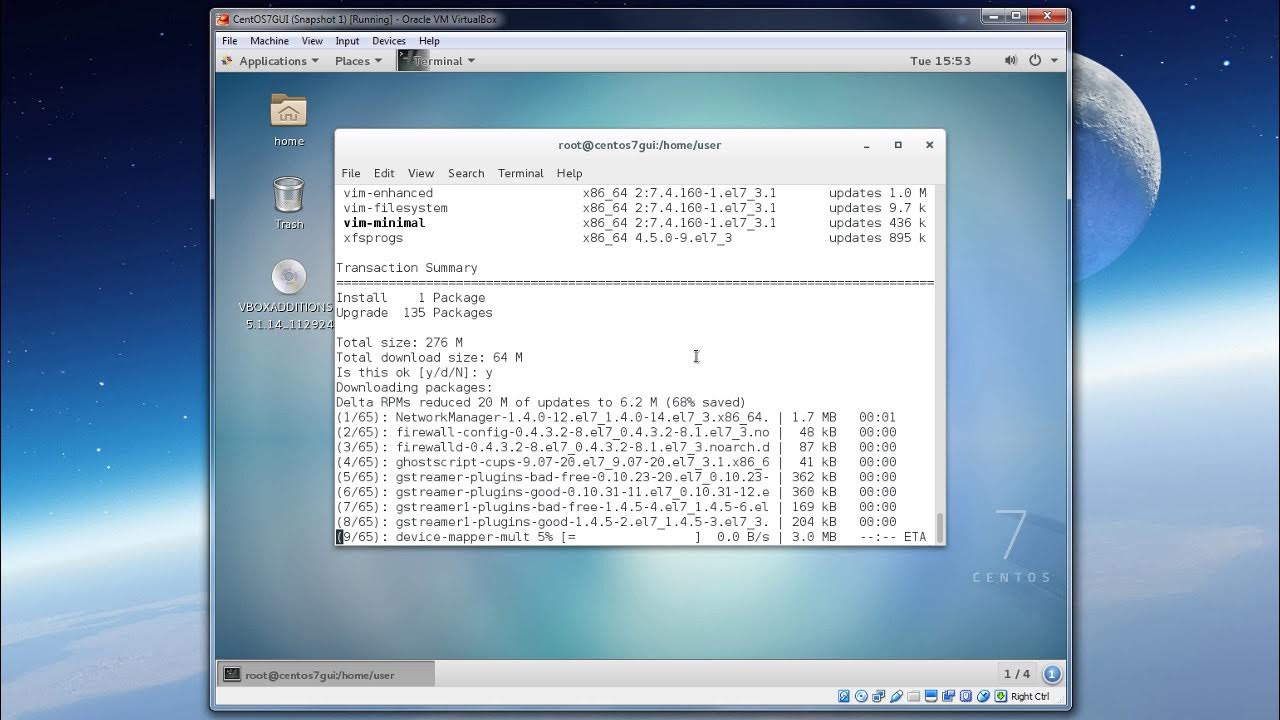Click the vim-filesystem package line
The image size is (1280, 720).
pos(635,208)
